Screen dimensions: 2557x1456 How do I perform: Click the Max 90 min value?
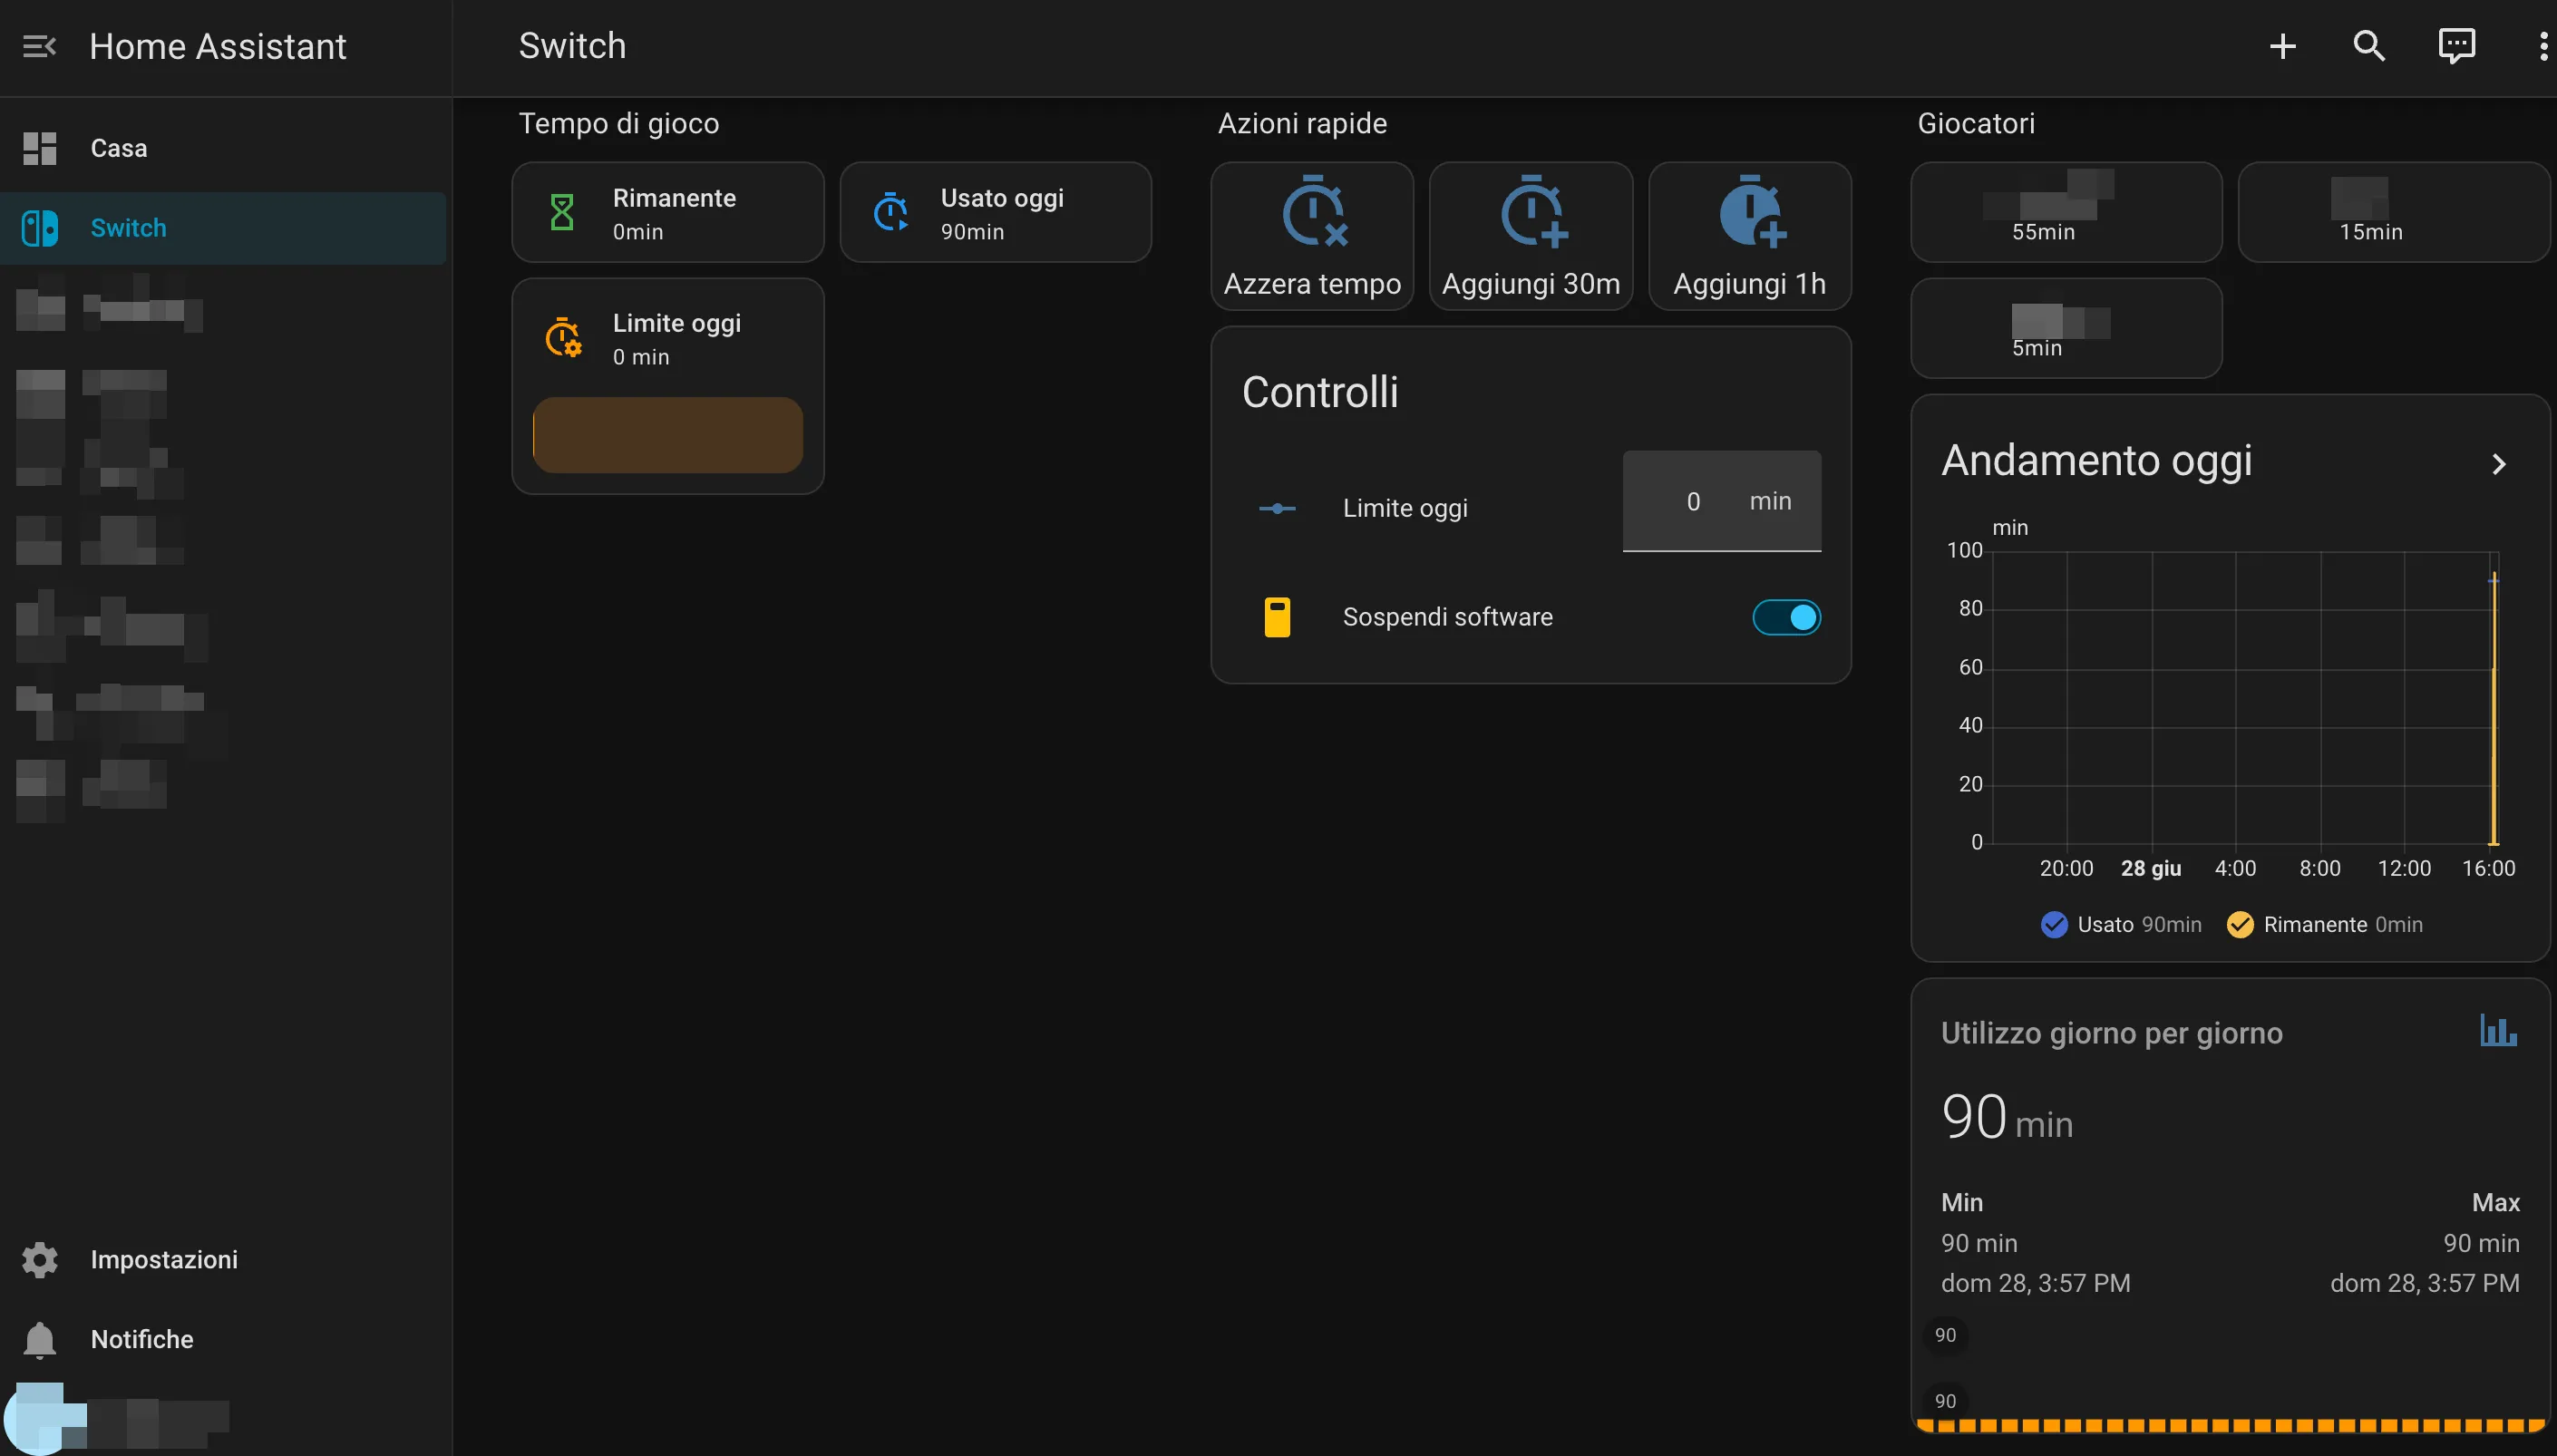click(2481, 1243)
